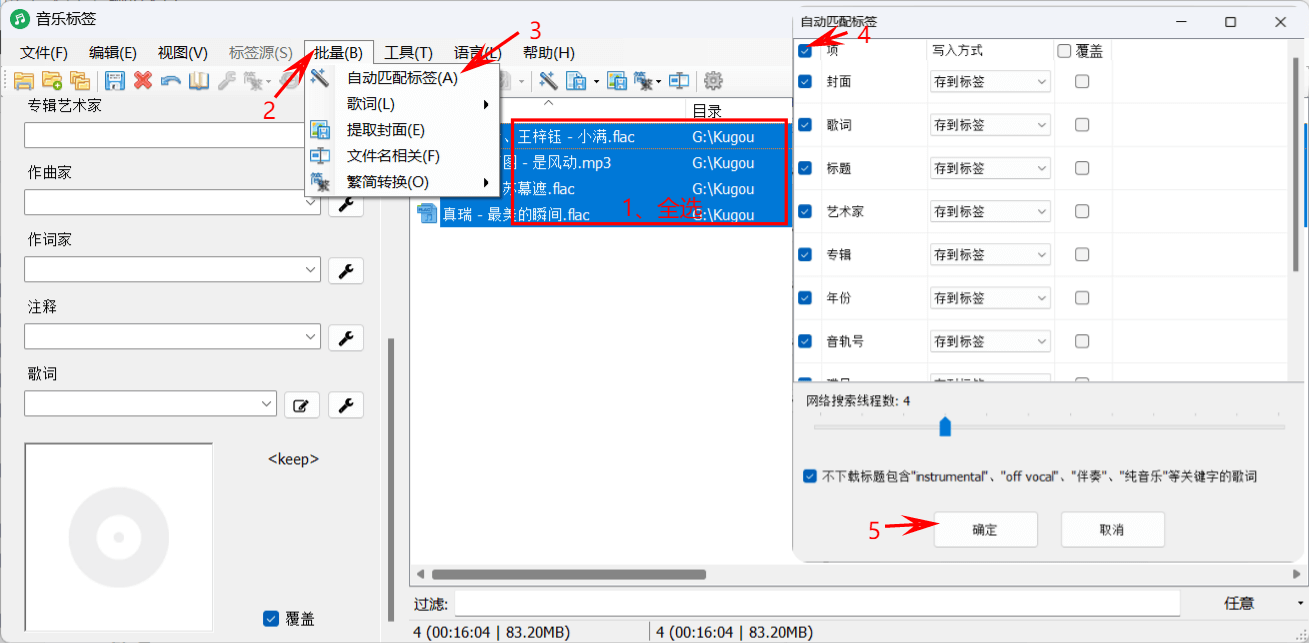Open the 文件(F) menu
Viewport: 1309px width, 643px height.
(x=44, y=53)
